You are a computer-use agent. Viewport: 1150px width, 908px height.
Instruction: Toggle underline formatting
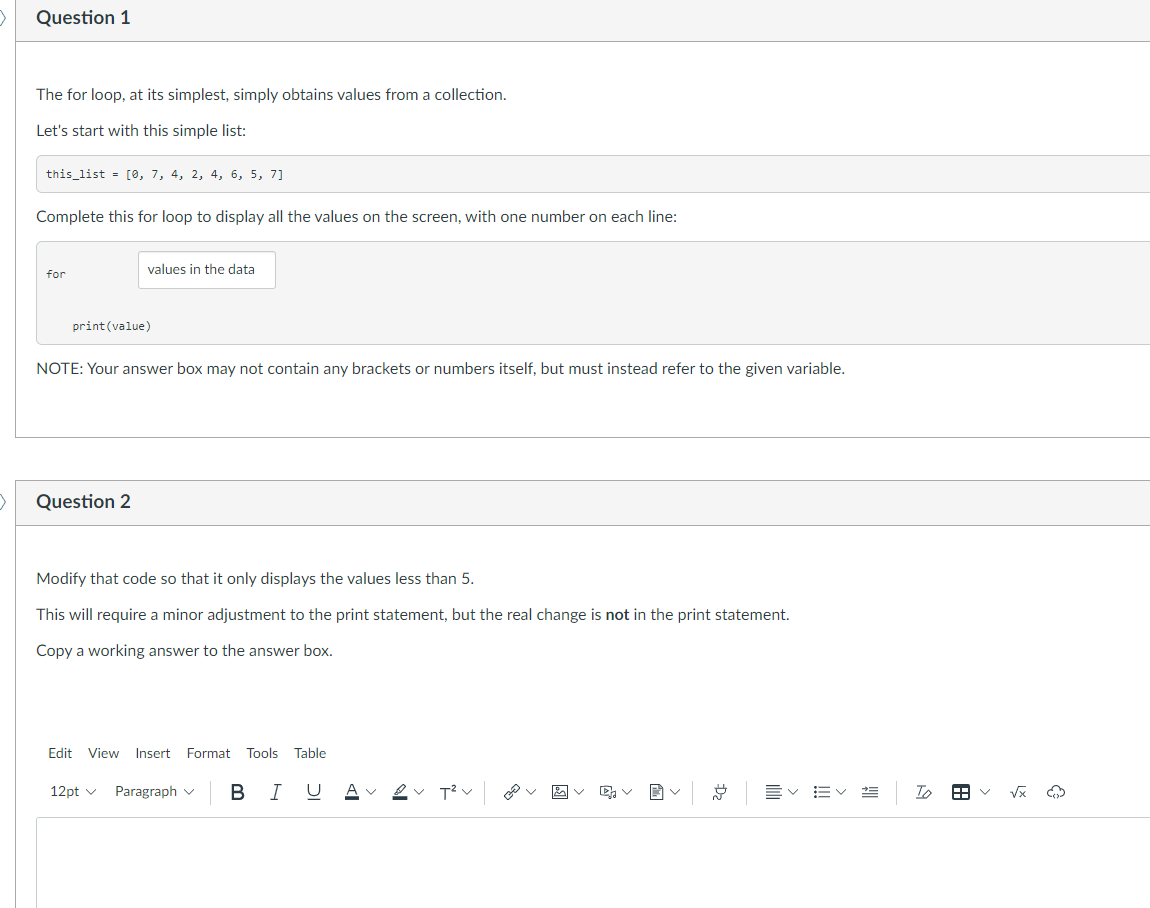[x=313, y=791]
